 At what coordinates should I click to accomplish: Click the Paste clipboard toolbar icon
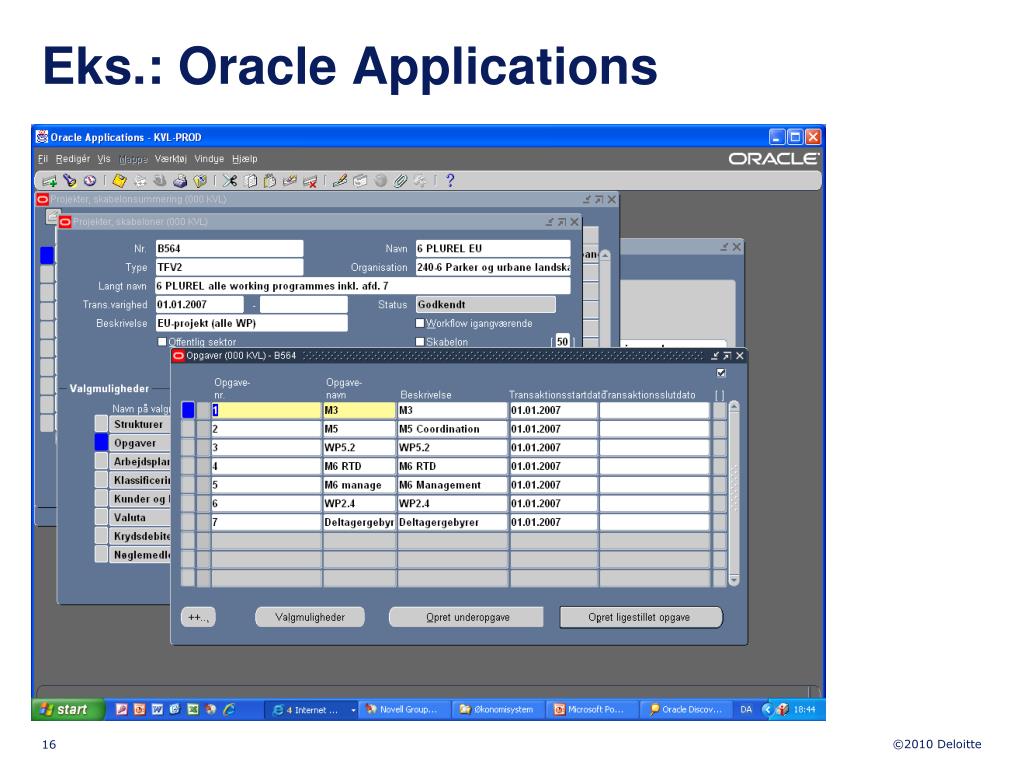pos(270,181)
